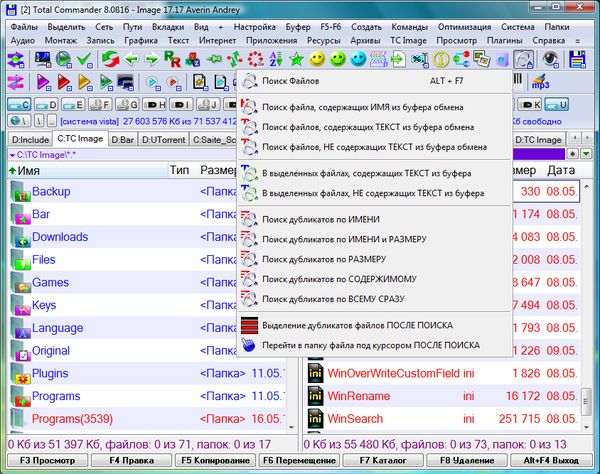Sort left panel by Имя column header
The height and width of the screenshot is (474, 600).
point(87,171)
